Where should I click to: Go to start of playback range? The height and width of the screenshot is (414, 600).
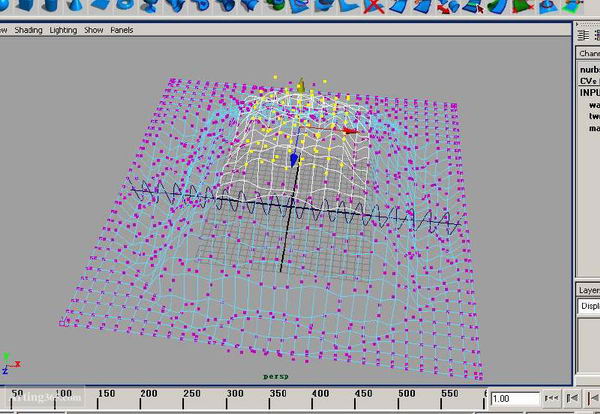click(551, 399)
